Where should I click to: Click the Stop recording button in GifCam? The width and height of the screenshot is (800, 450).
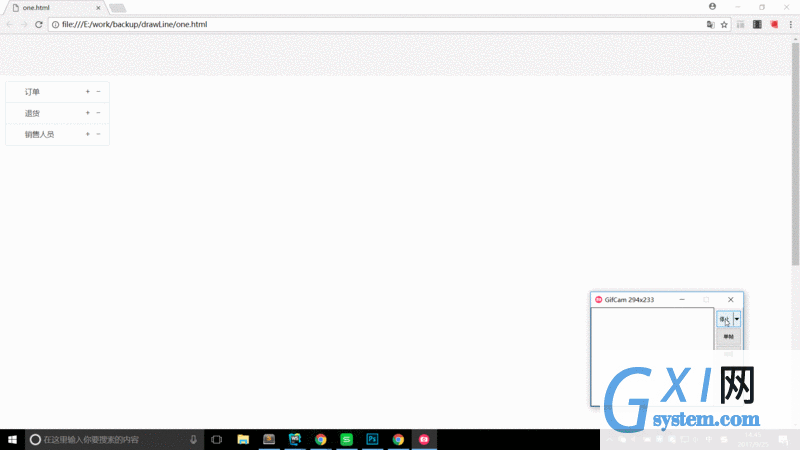pyautogui.click(x=724, y=319)
